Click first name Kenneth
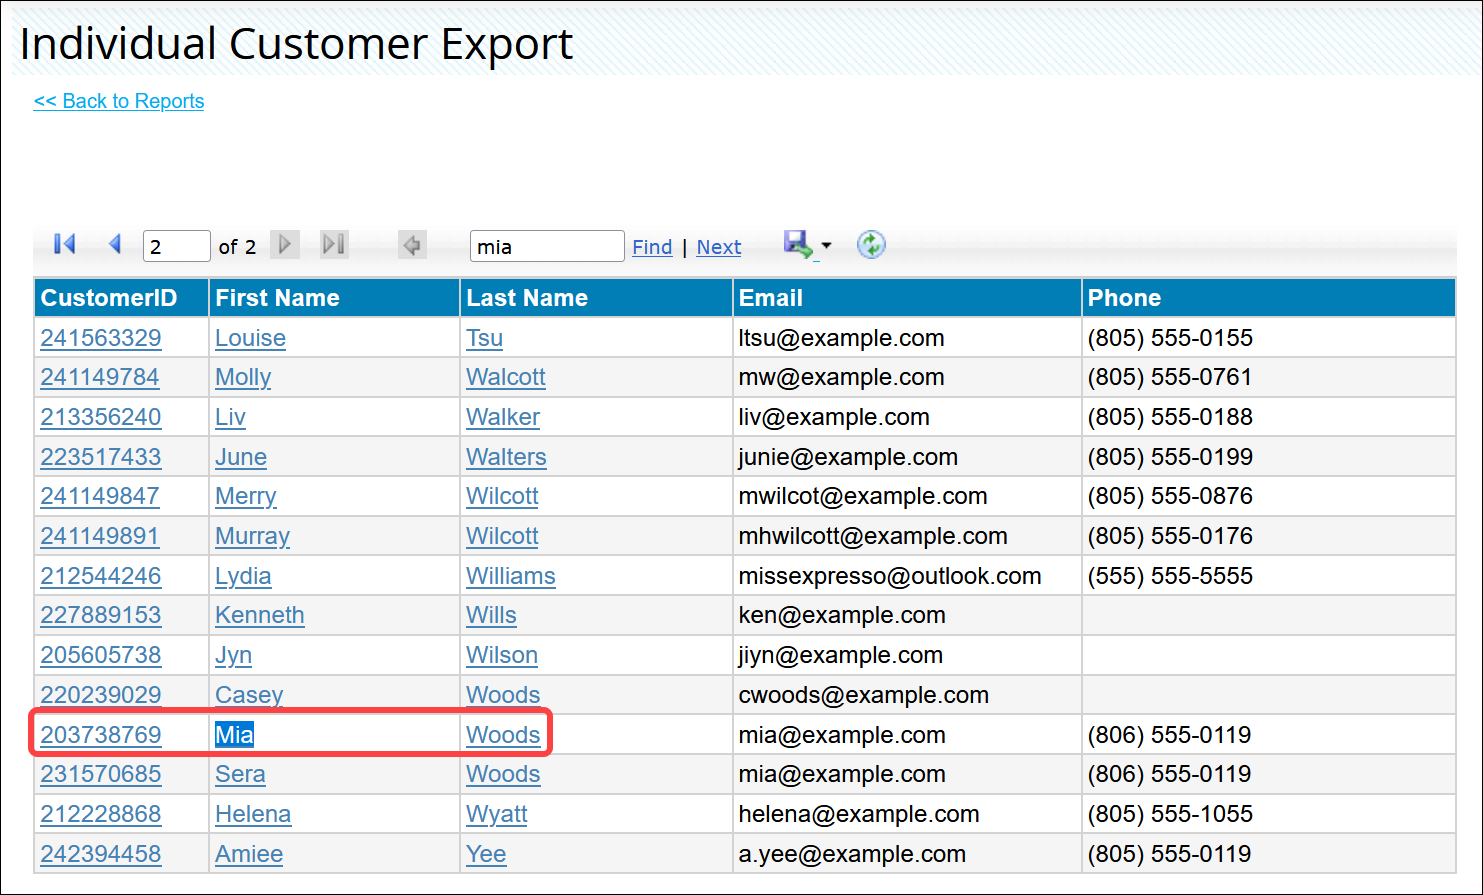The height and width of the screenshot is (895, 1483). (x=260, y=615)
